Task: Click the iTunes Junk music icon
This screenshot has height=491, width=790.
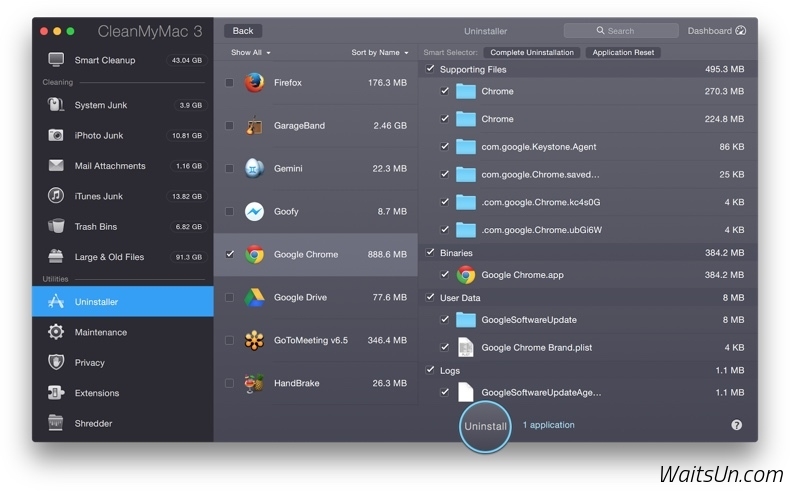Action: (x=56, y=196)
